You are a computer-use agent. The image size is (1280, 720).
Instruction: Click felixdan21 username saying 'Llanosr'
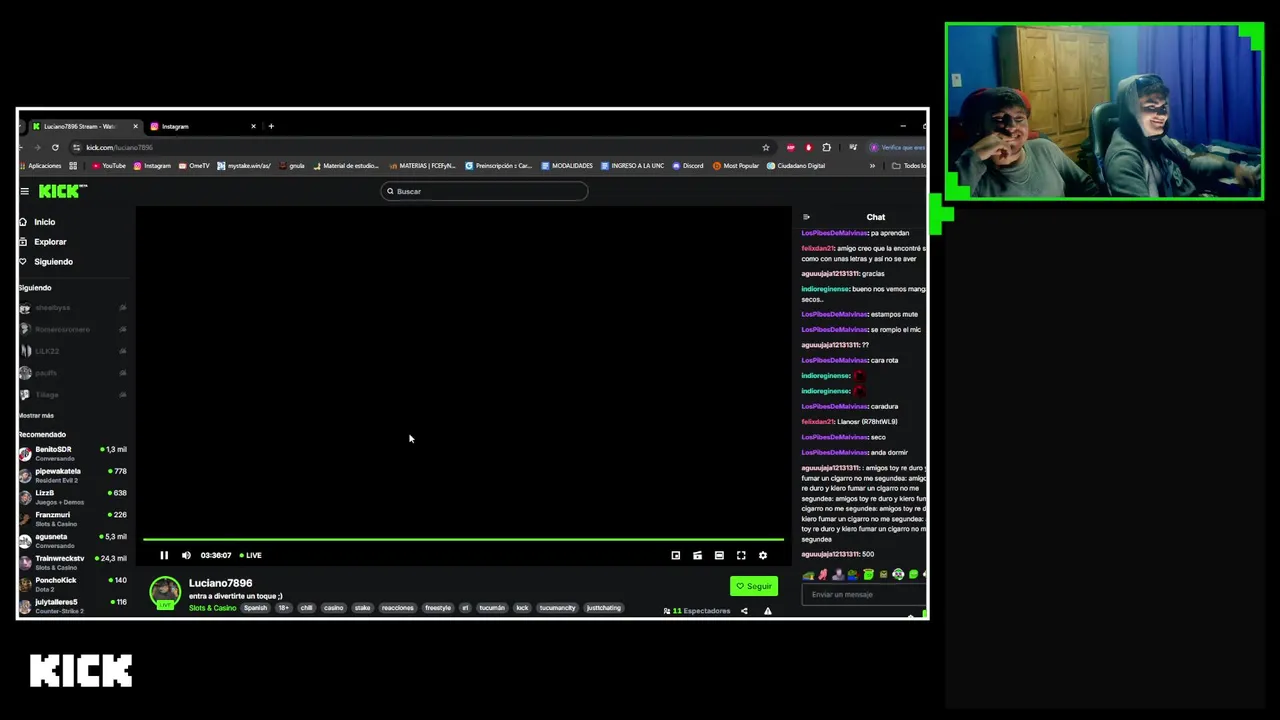[817, 422]
